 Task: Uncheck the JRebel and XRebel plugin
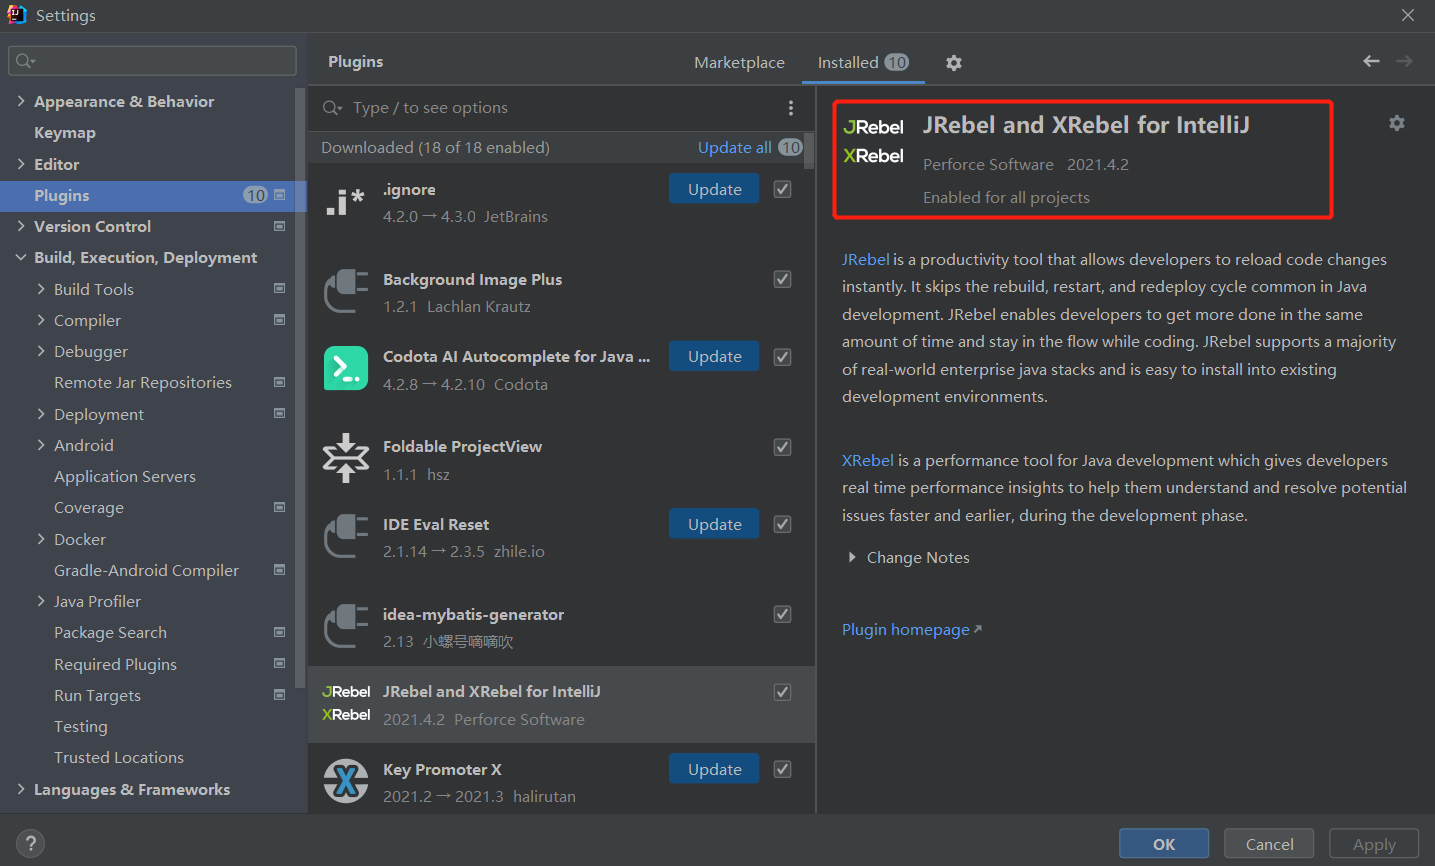783,692
